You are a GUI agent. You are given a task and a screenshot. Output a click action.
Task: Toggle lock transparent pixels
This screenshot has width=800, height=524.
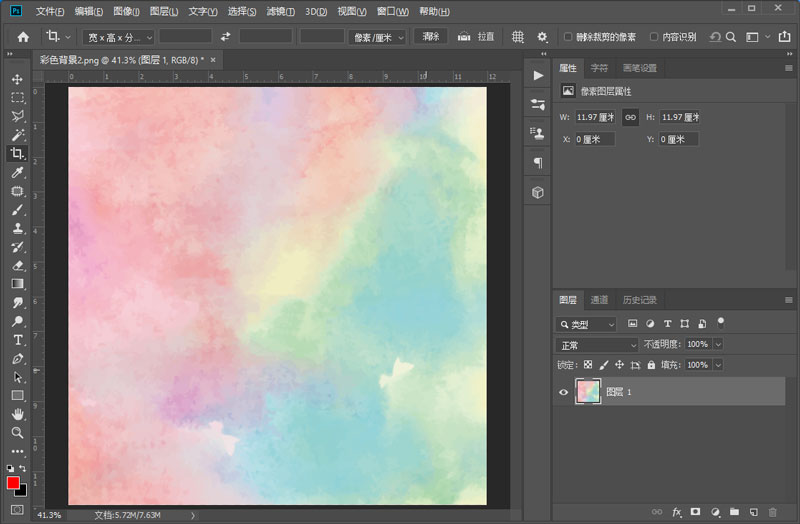point(588,365)
